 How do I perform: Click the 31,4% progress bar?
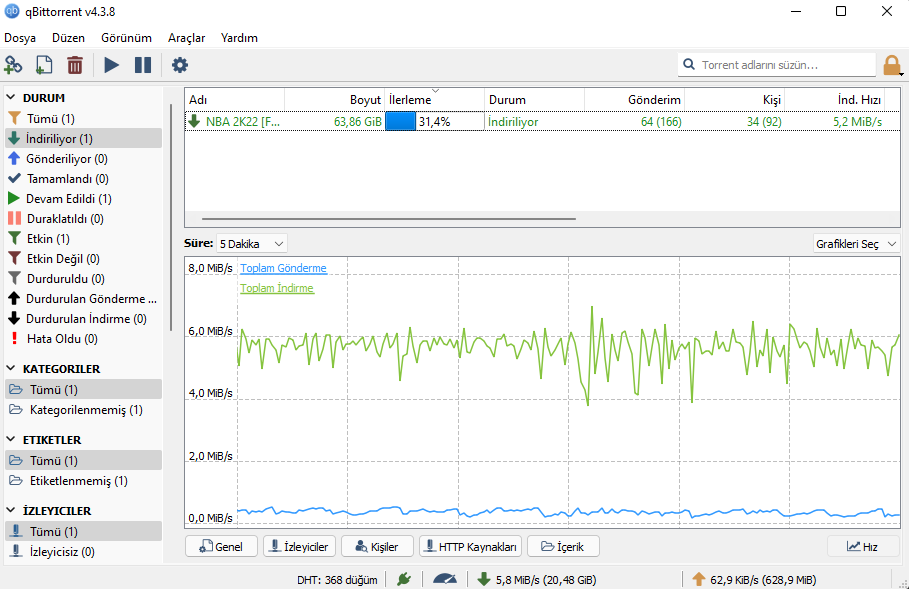[435, 121]
